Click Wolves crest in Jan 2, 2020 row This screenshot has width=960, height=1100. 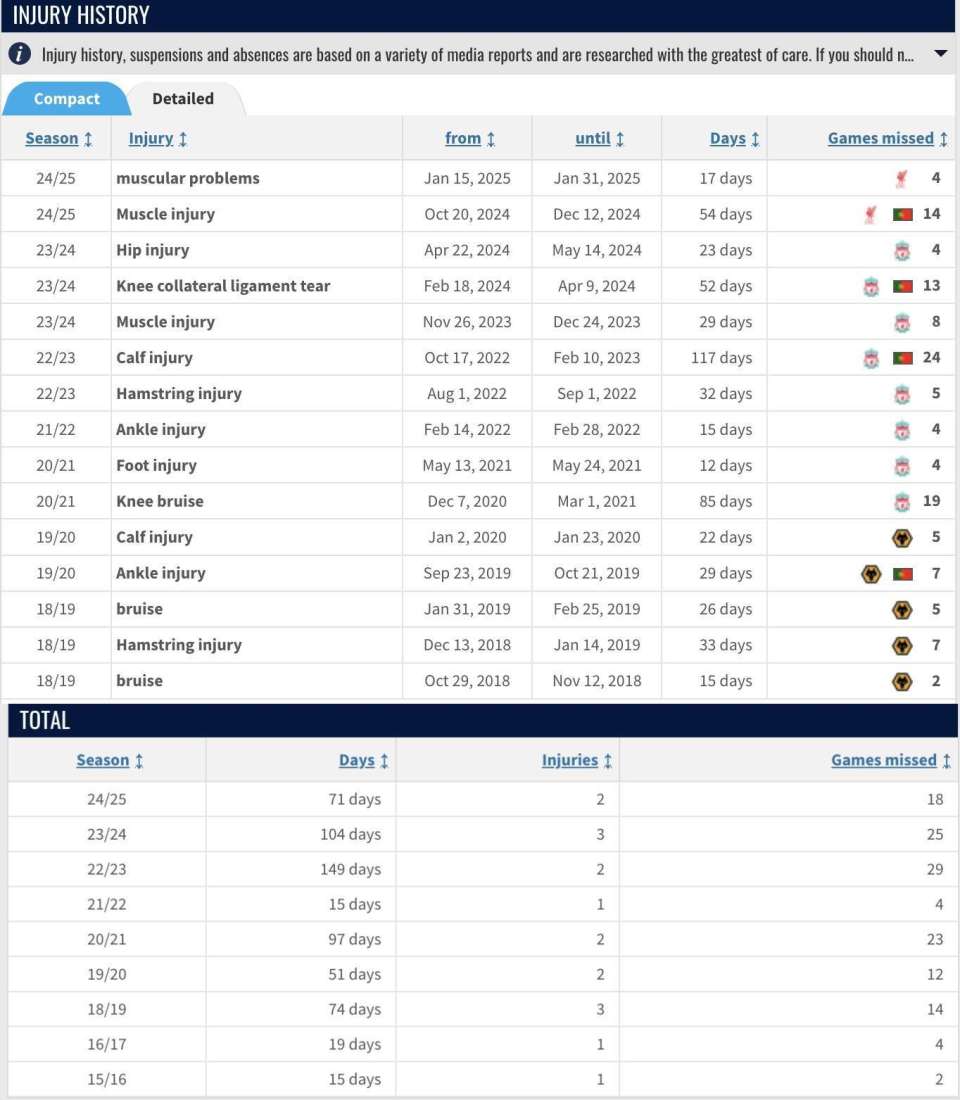pos(902,538)
